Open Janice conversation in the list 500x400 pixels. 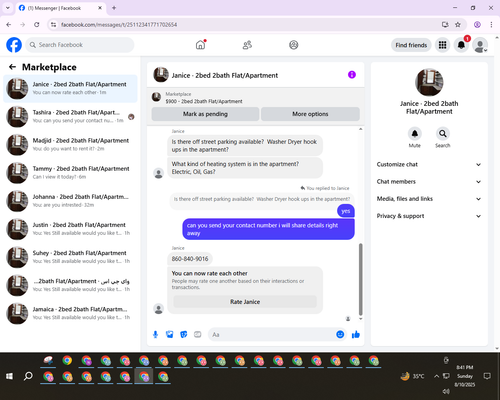pyautogui.click(x=70, y=88)
